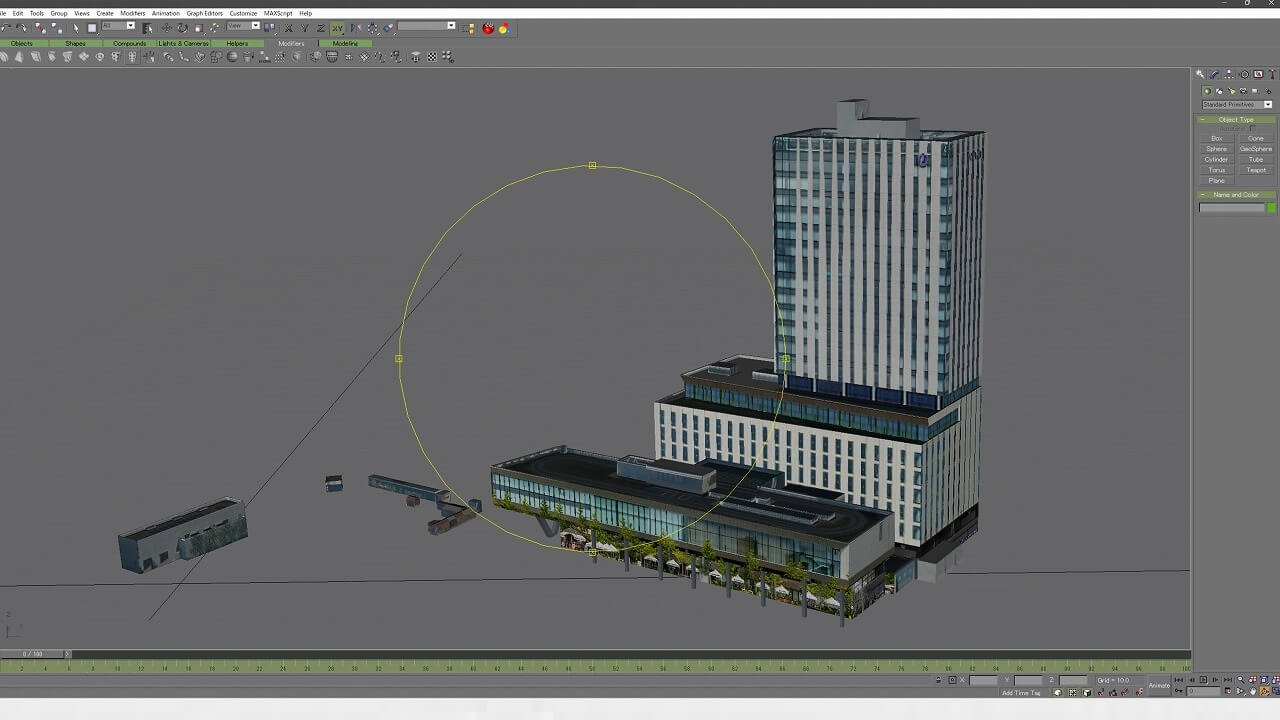1280x720 pixels.
Task: Open the Standard Primitives dropdown
Action: pos(1237,104)
